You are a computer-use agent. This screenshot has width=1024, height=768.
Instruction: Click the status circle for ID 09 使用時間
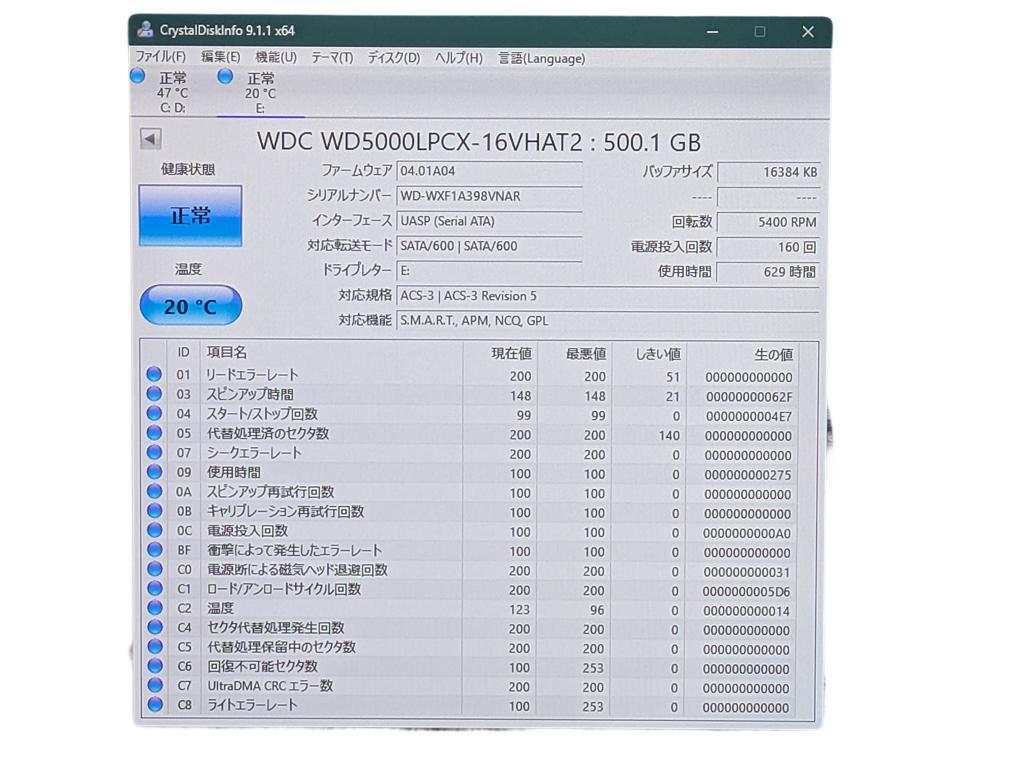click(153, 472)
